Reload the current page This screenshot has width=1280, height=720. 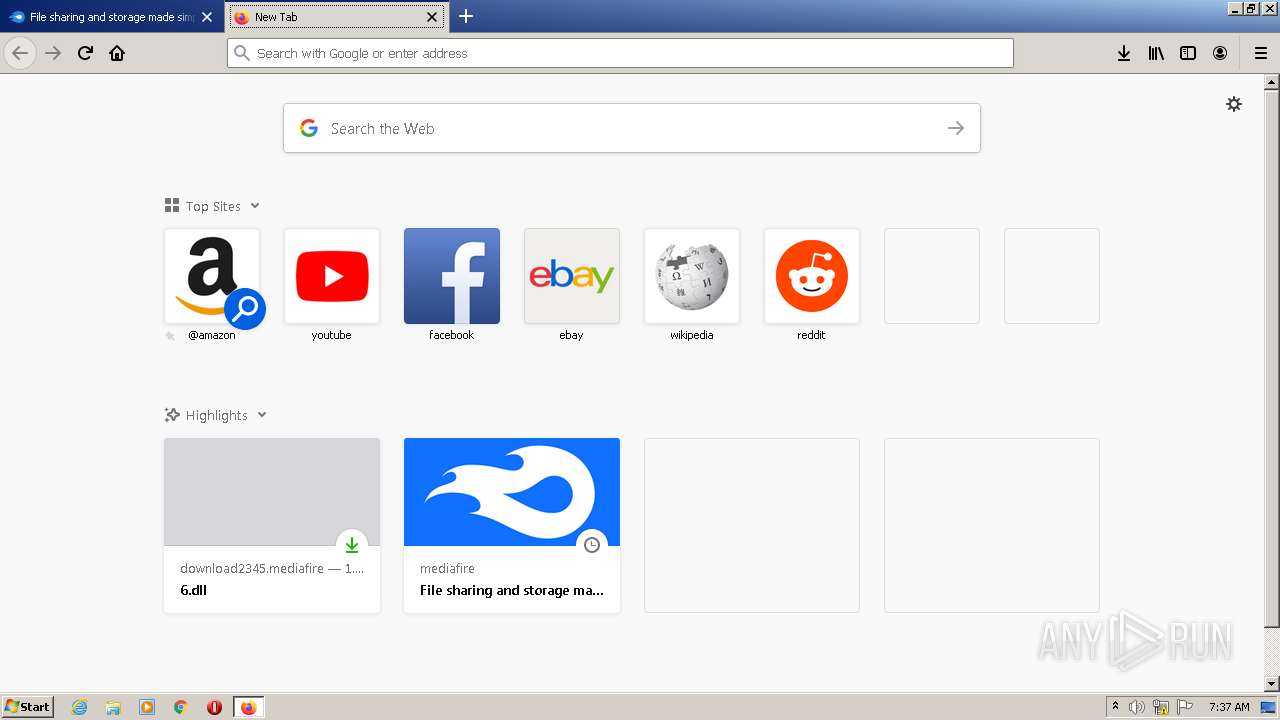(85, 53)
